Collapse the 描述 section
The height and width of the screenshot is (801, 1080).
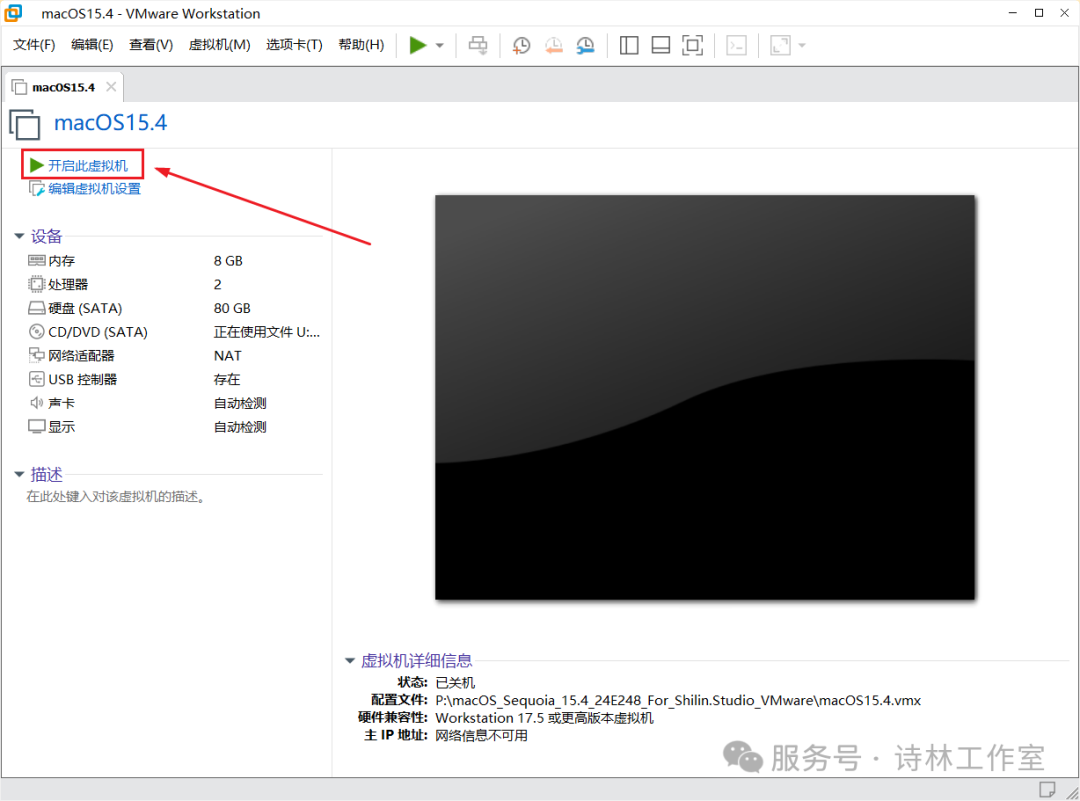(19, 474)
